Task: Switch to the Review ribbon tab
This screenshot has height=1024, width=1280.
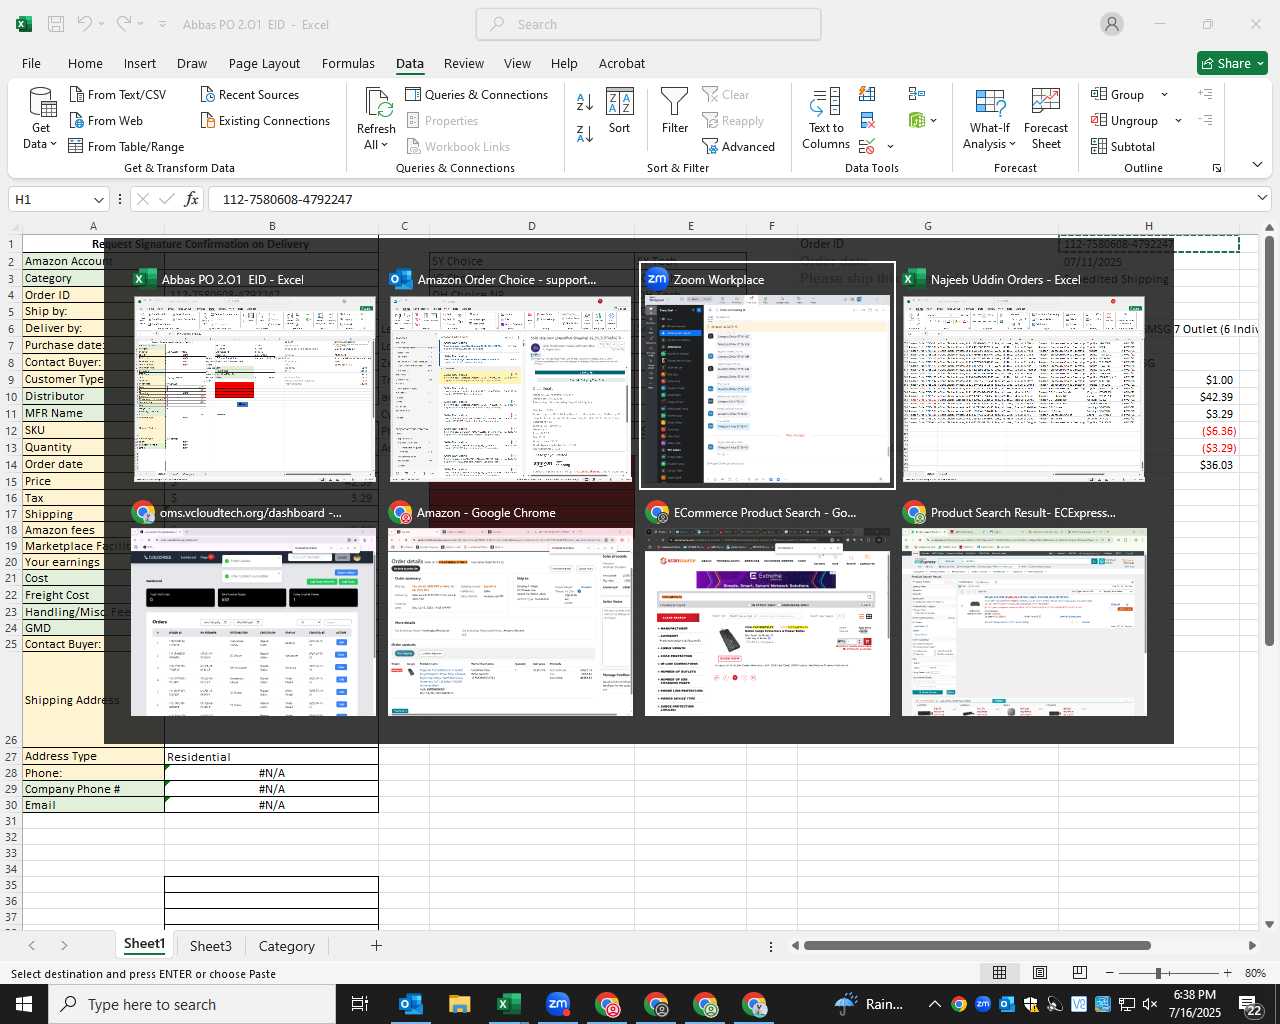Action: click(464, 63)
